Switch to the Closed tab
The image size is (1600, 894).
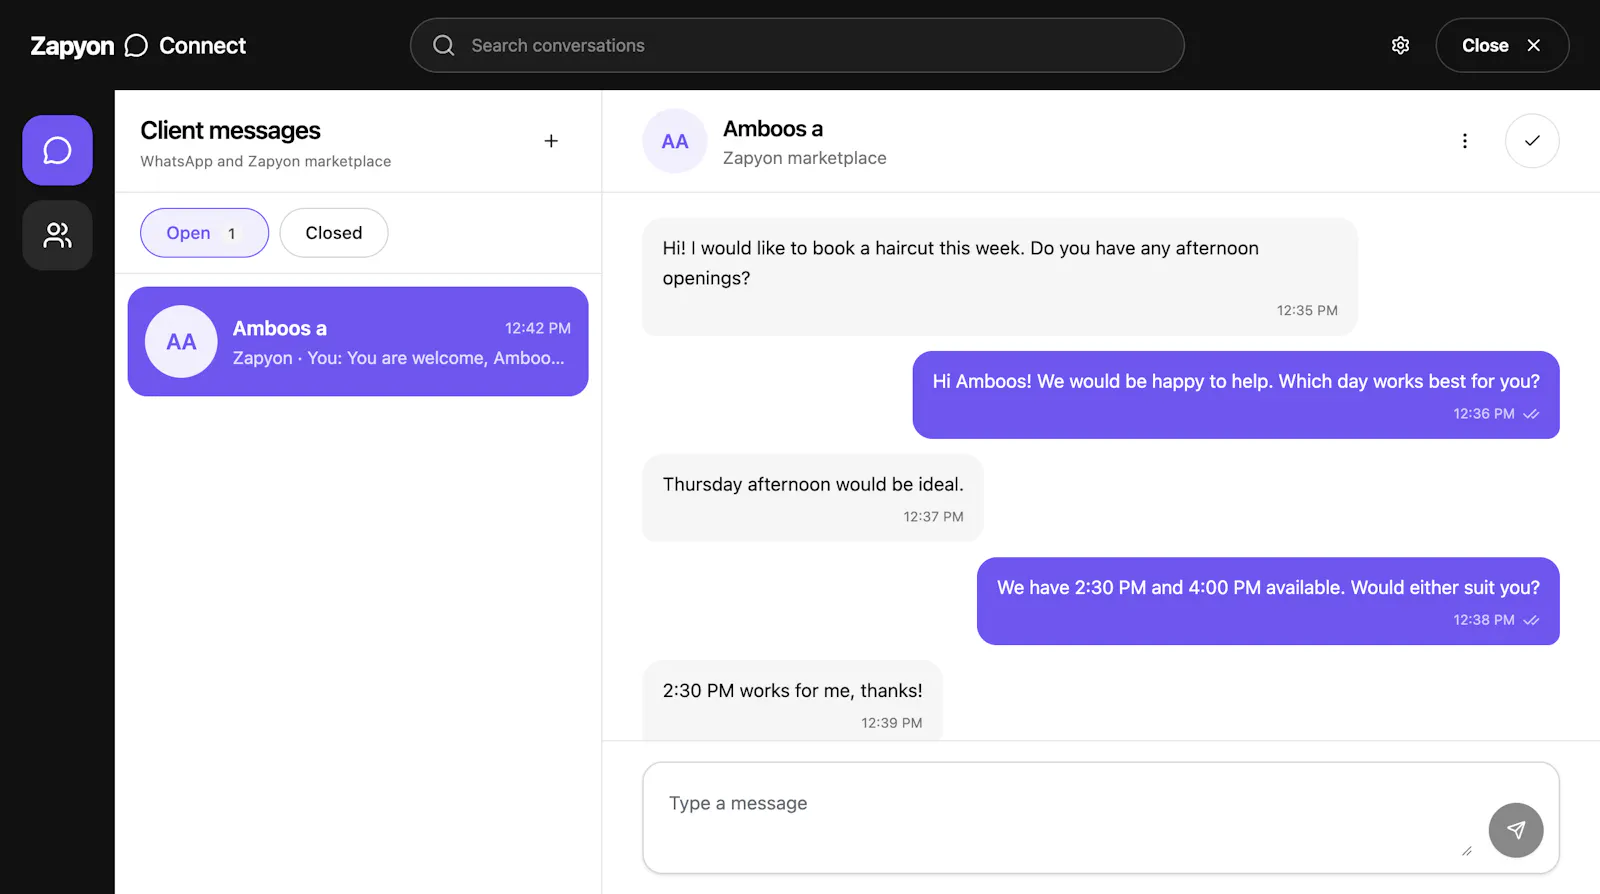tap(334, 233)
